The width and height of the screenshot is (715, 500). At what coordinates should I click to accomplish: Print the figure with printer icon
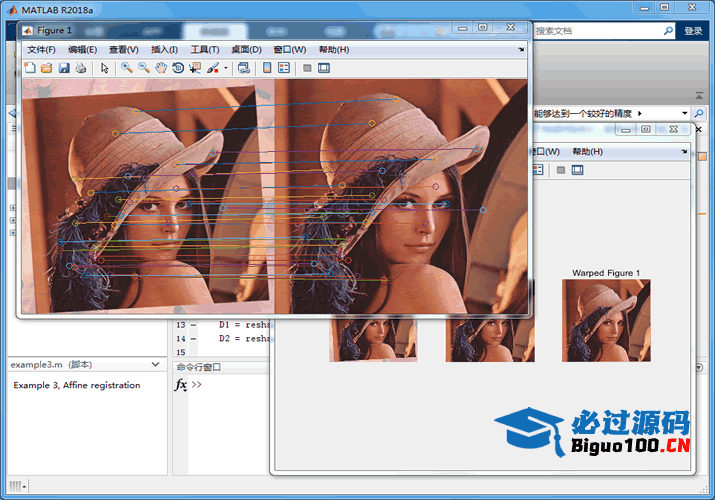click(x=81, y=68)
